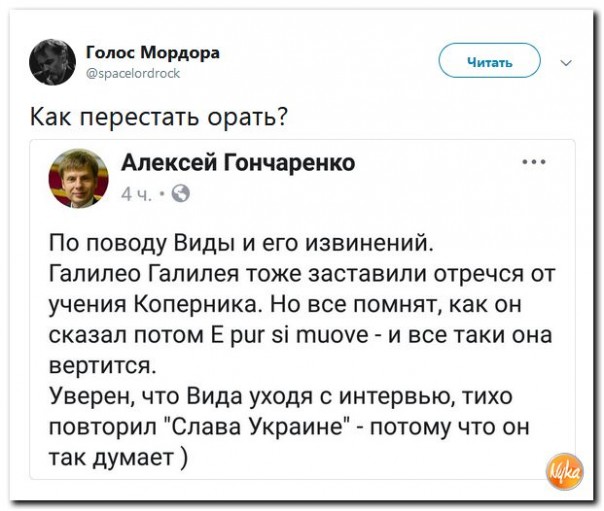604x511 pixels.
Task: Click the Голос Мордора profile avatar
Action: coord(52,61)
